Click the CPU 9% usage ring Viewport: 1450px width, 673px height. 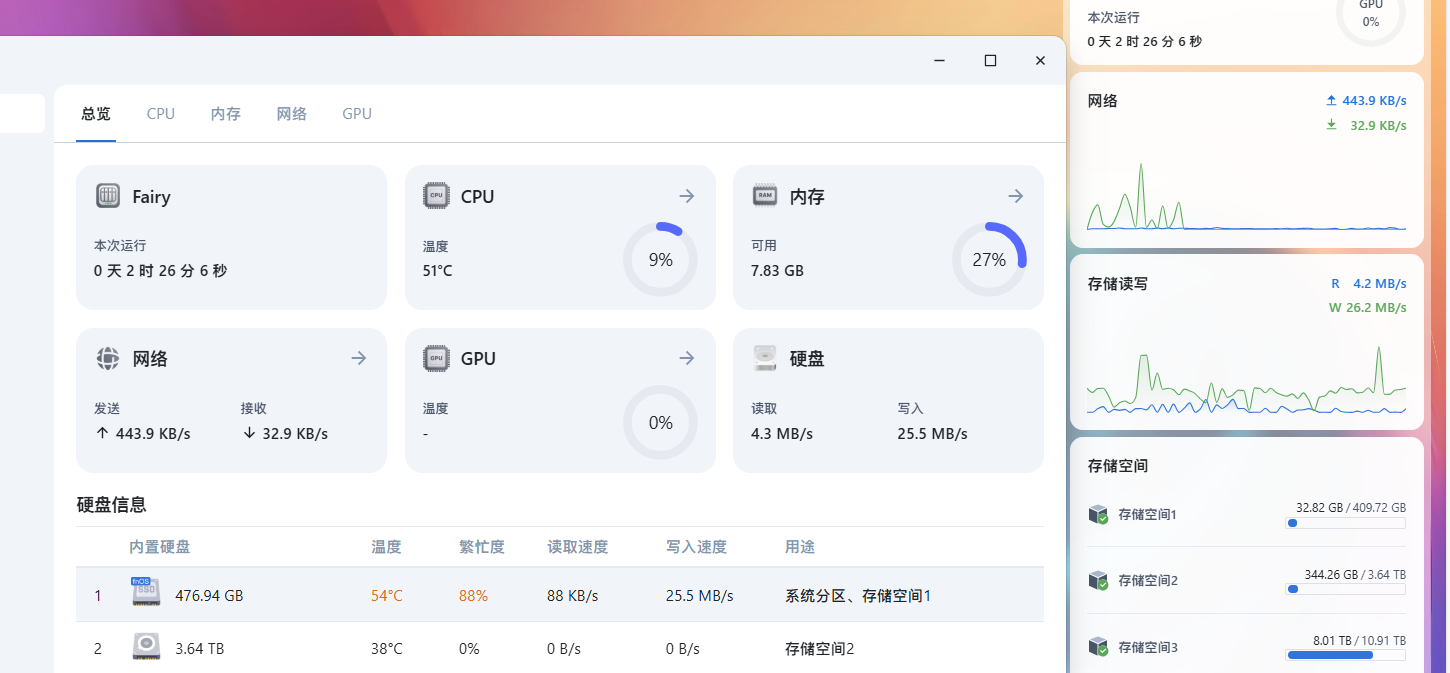(660, 259)
